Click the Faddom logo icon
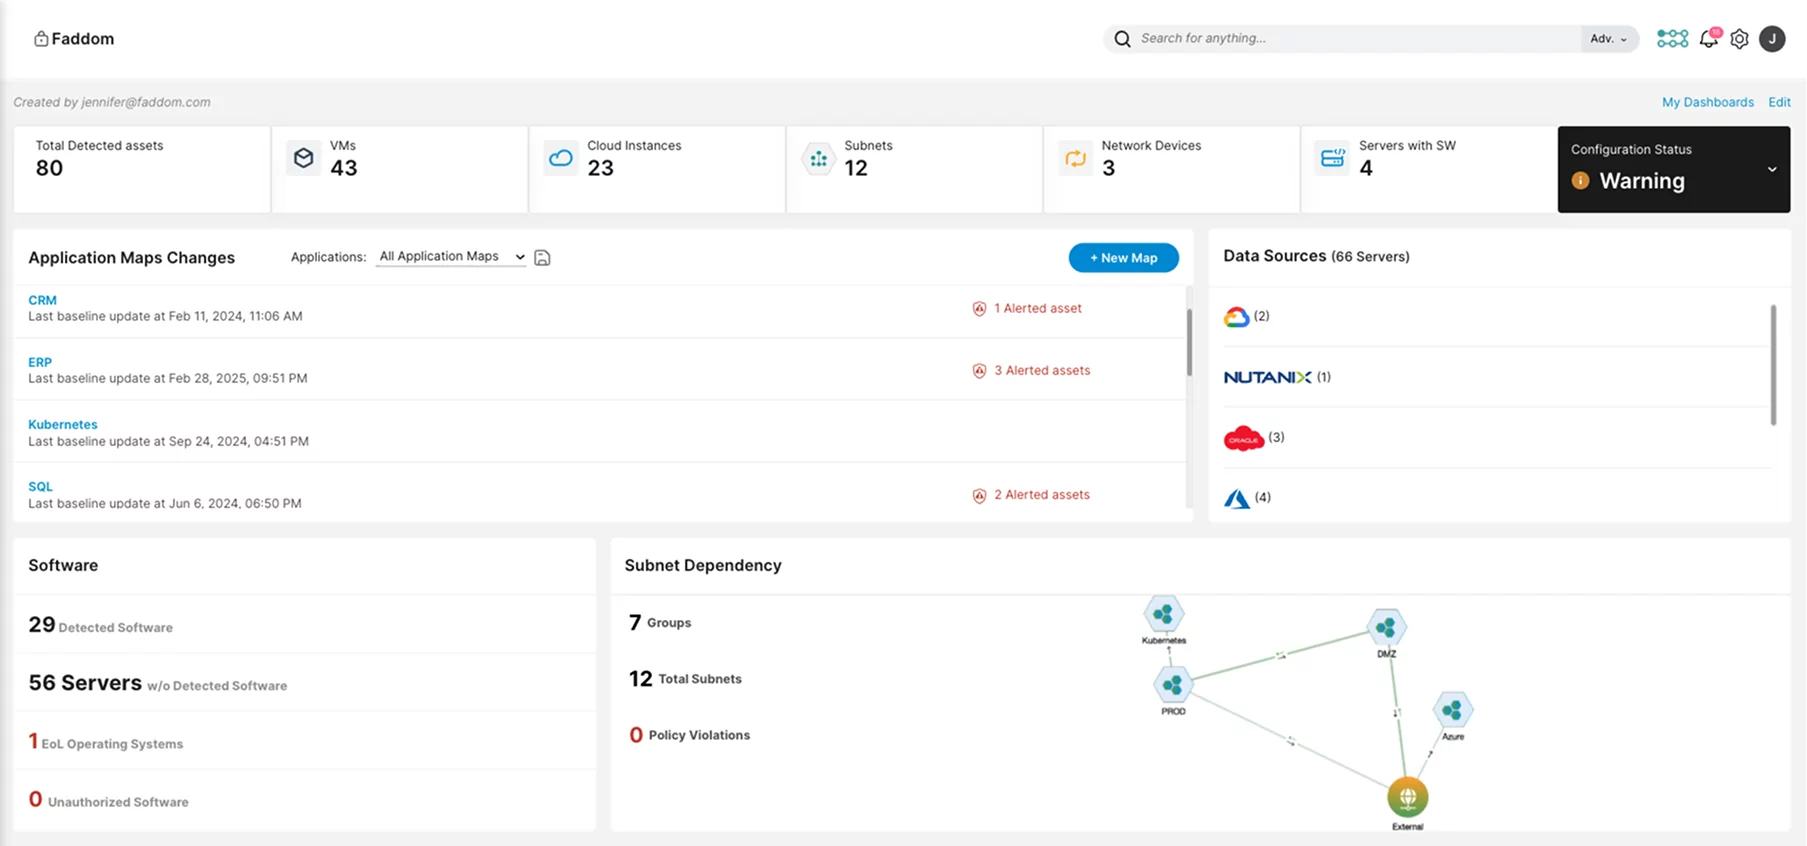Viewport: 1807px width, 846px height. coord(41,39)
